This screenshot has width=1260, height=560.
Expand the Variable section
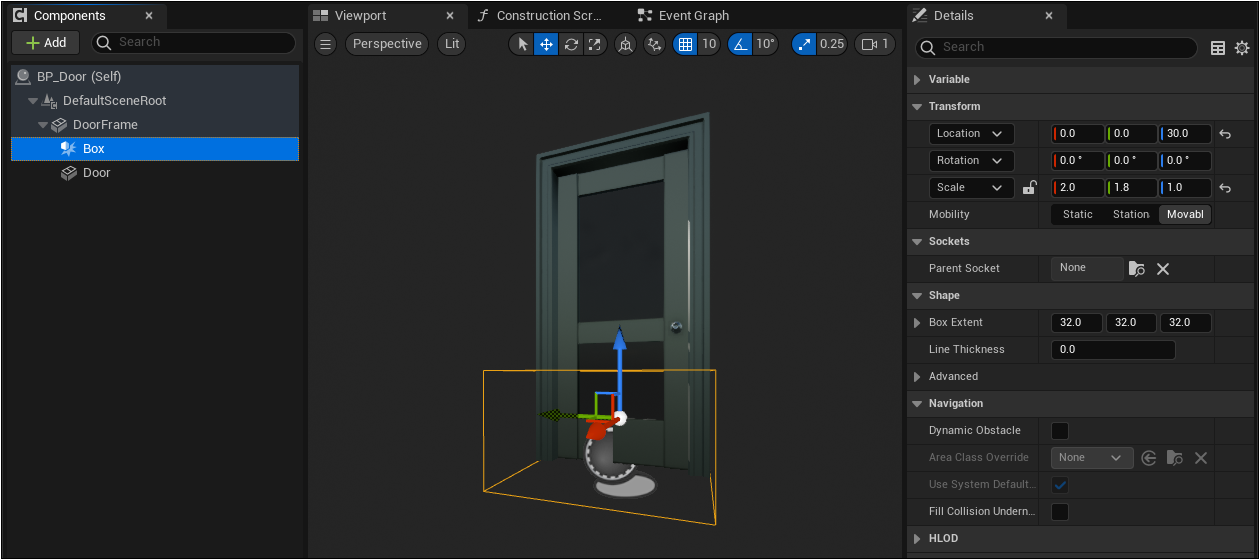(918, 79)
